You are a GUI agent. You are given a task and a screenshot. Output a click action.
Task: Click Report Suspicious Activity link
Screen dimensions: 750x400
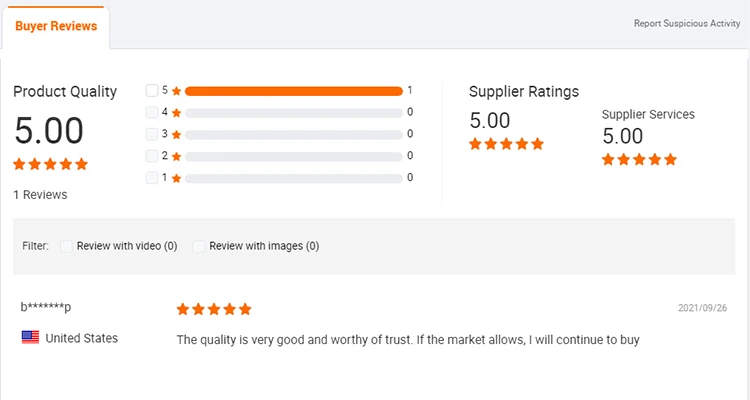tap(686, 23)
